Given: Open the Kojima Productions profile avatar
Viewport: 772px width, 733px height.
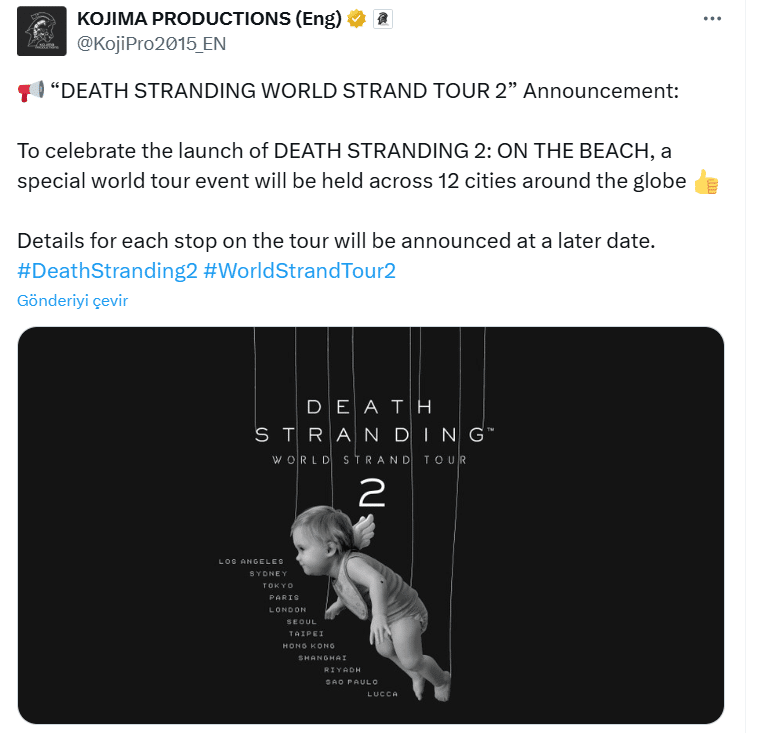Looking at the screenshot, I should 42,30.
